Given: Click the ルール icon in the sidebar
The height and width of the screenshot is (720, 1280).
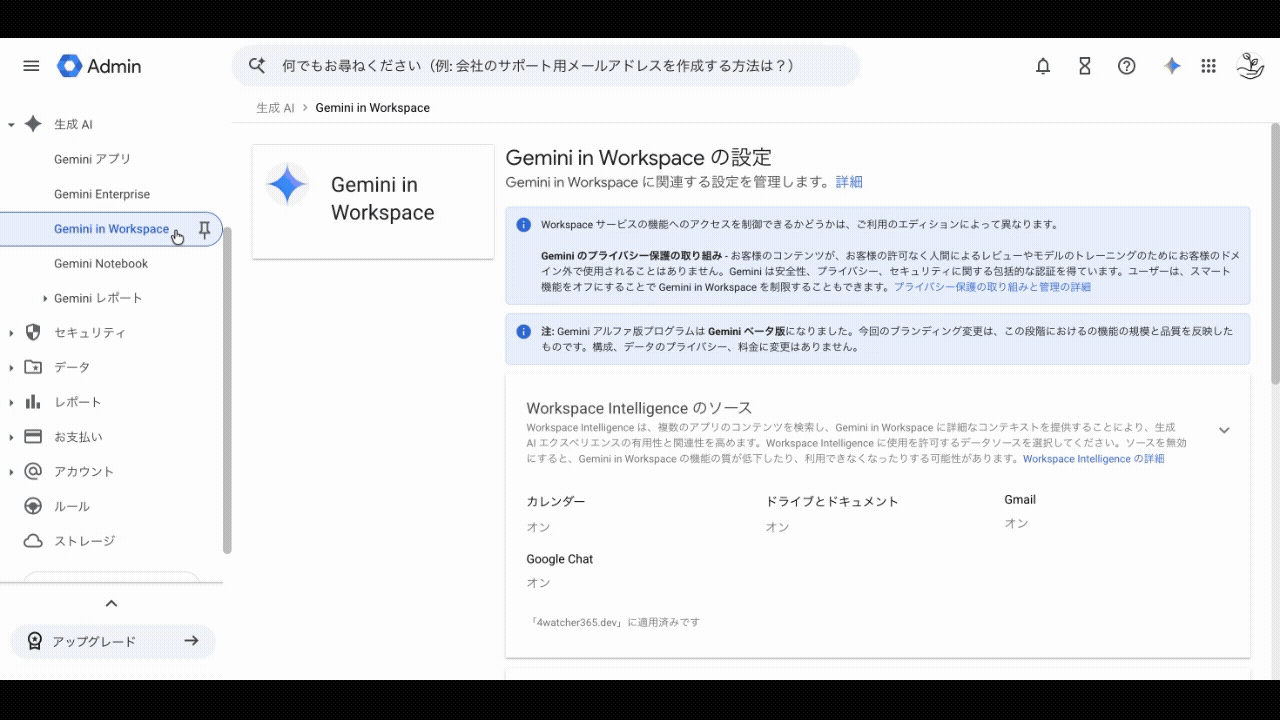Looking at the screenshot, I should tap(33, 506).
